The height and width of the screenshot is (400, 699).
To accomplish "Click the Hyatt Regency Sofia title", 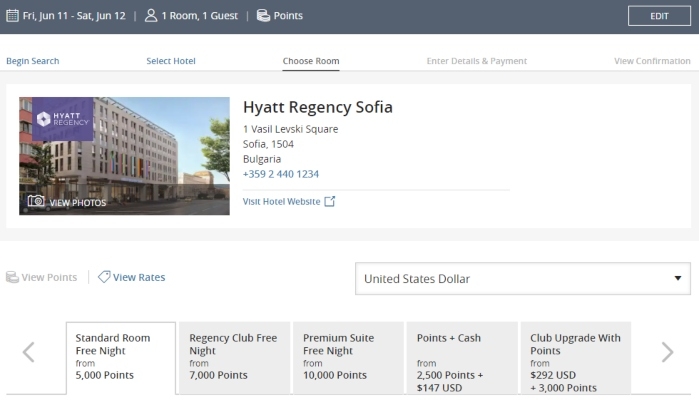I will click(x=318, y=107).
